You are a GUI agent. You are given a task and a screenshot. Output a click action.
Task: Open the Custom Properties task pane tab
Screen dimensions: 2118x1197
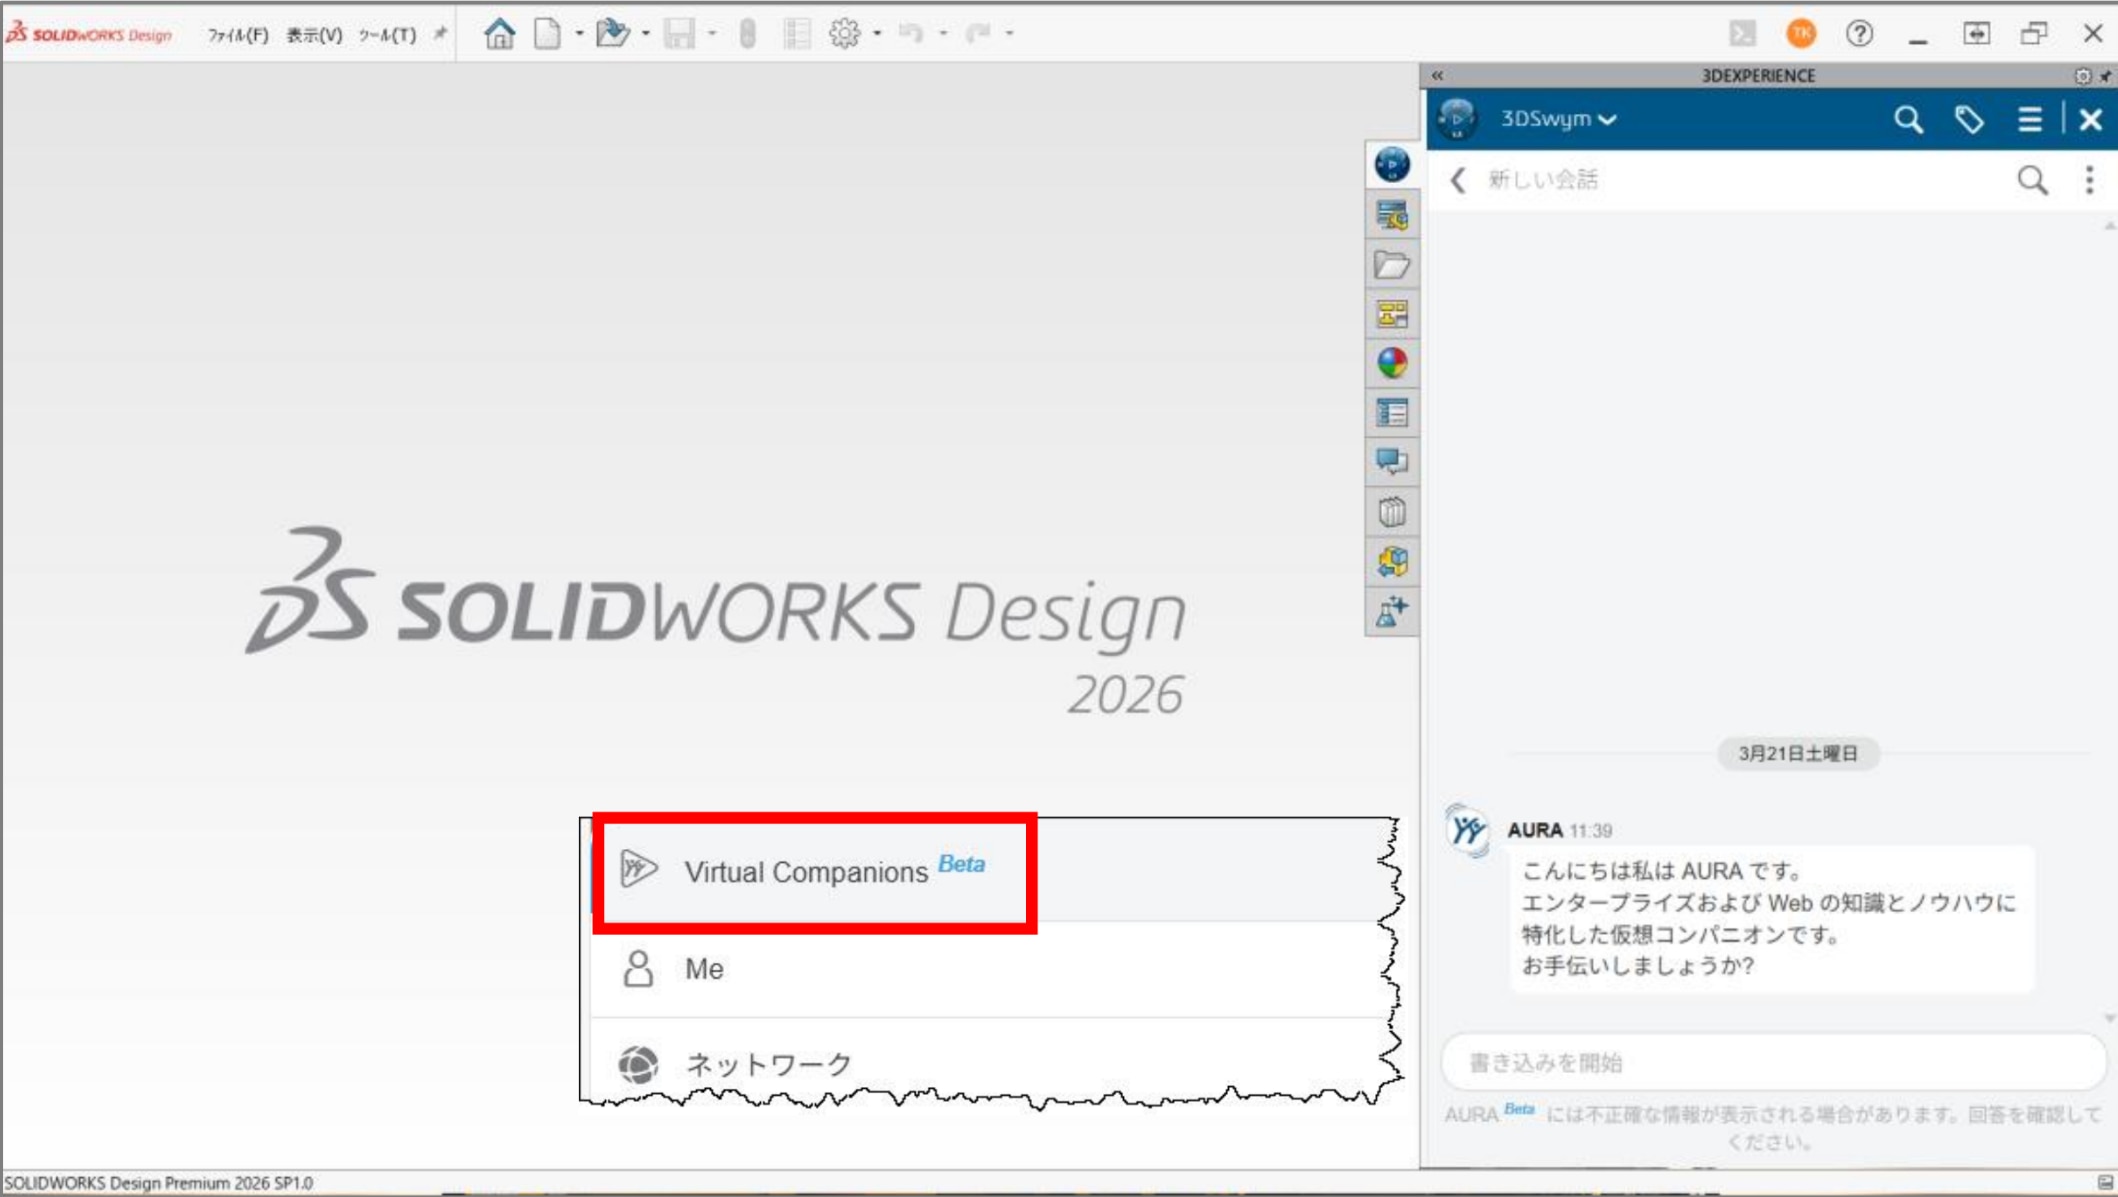coord(1392,413)
